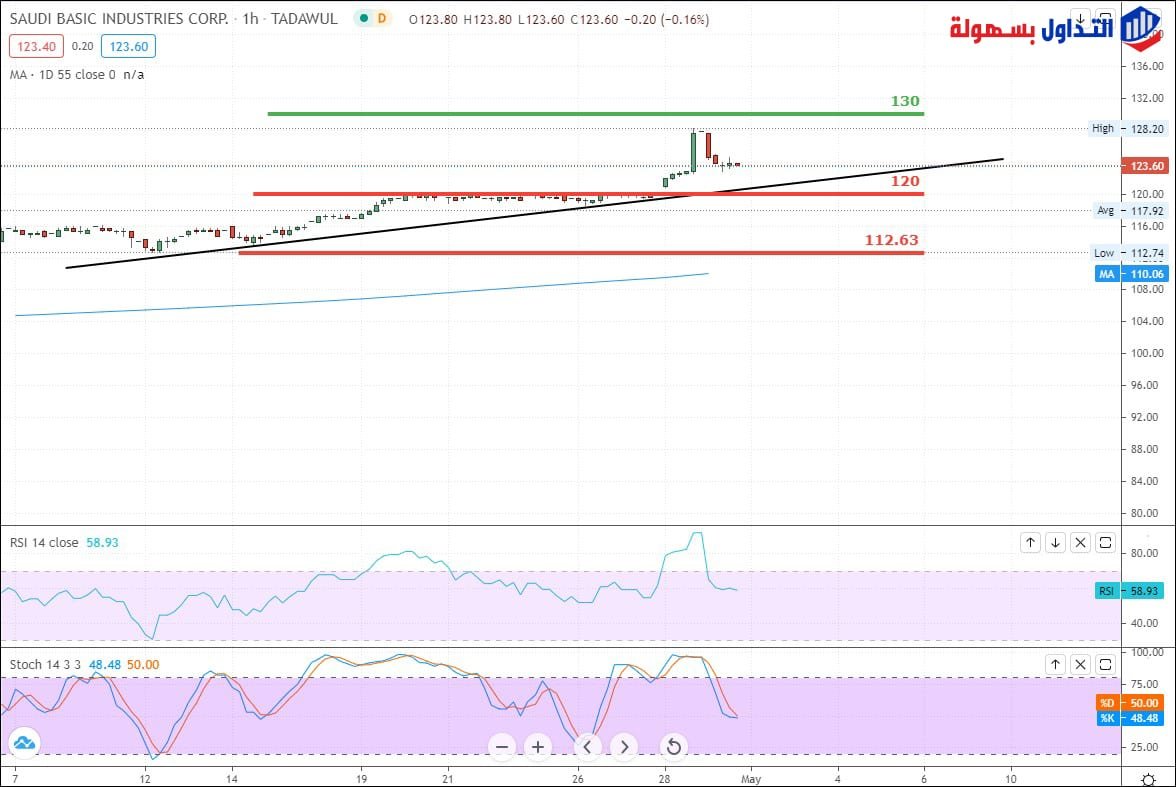Click the red 123.60 last price label

[x=1145, y=166]
